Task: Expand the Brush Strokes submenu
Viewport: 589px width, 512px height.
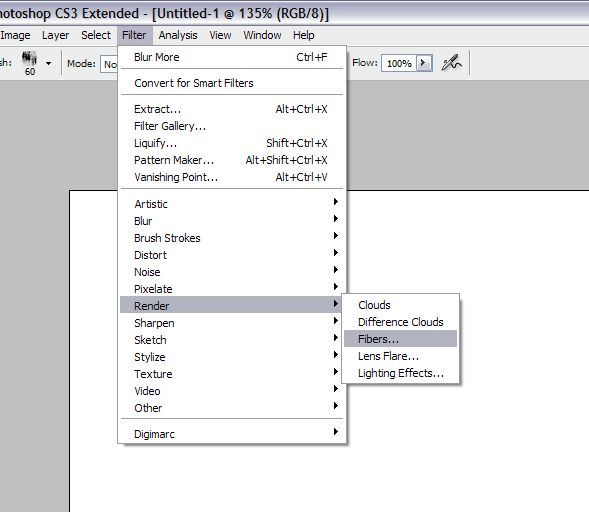Action: (231, 238)
